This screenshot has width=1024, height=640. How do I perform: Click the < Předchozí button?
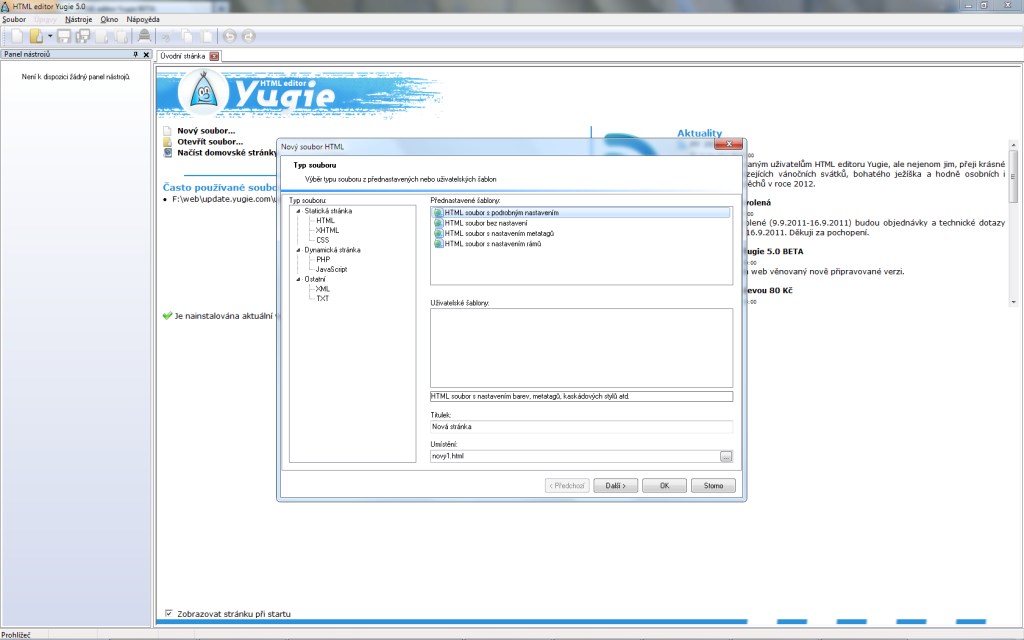click(567, 486)
